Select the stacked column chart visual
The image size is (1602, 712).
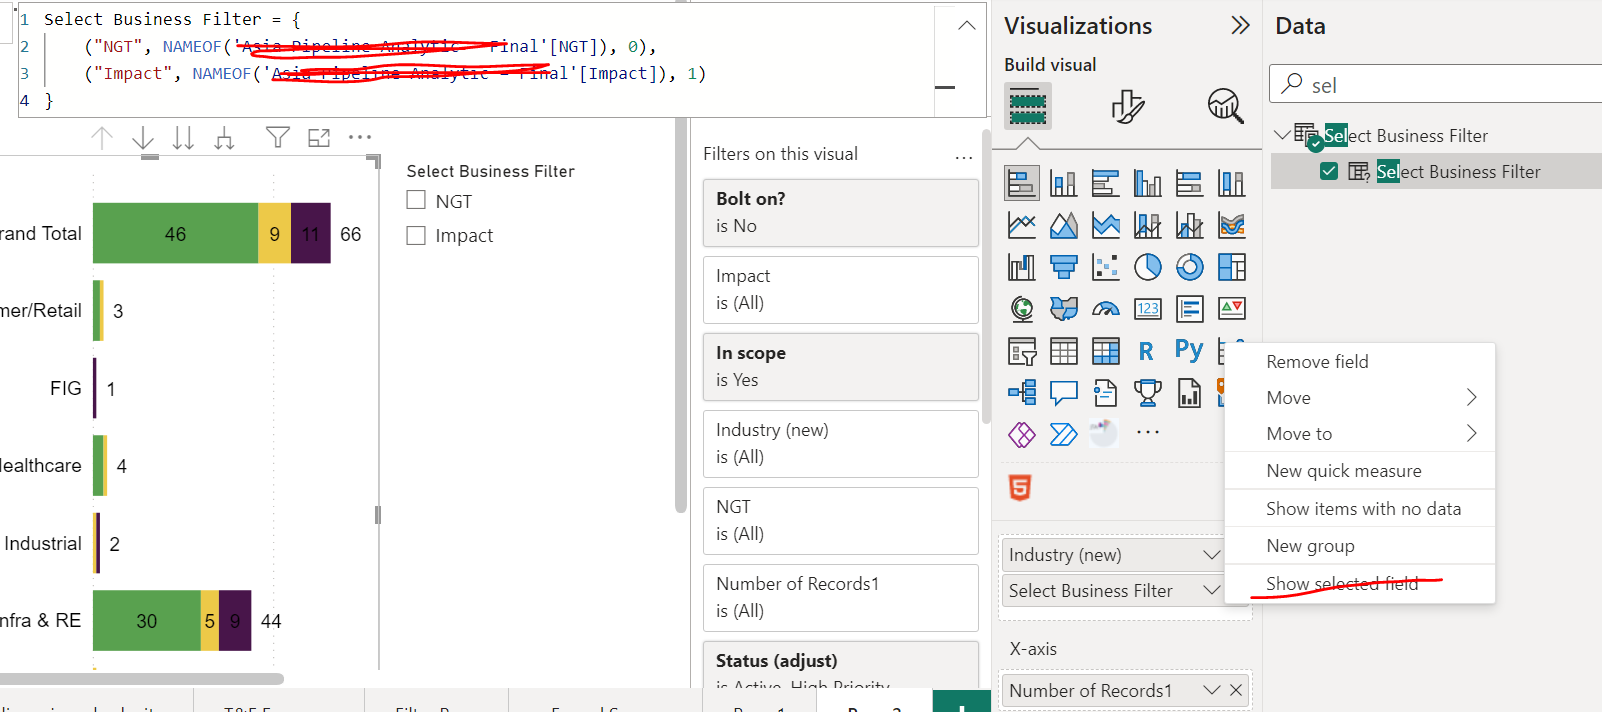click(1064, 184)
